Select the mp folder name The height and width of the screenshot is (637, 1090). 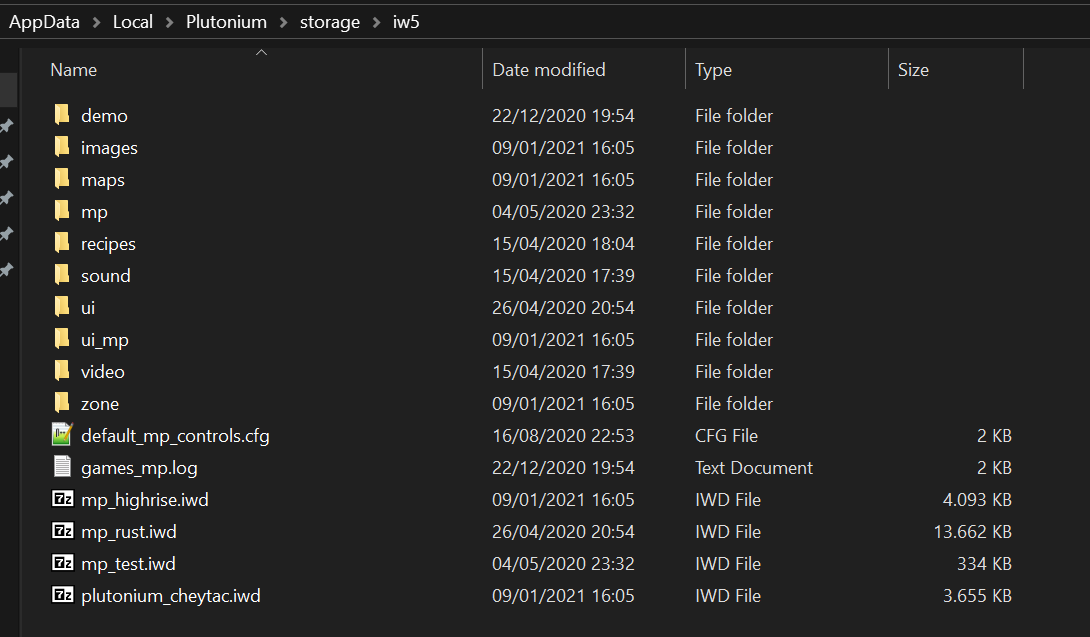pyautogui.click(x=95, y=211)
